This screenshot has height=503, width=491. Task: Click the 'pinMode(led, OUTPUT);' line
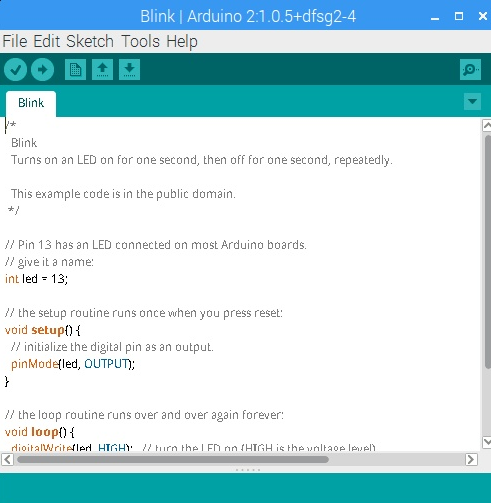pyautogui.click(x=73, y=364)
